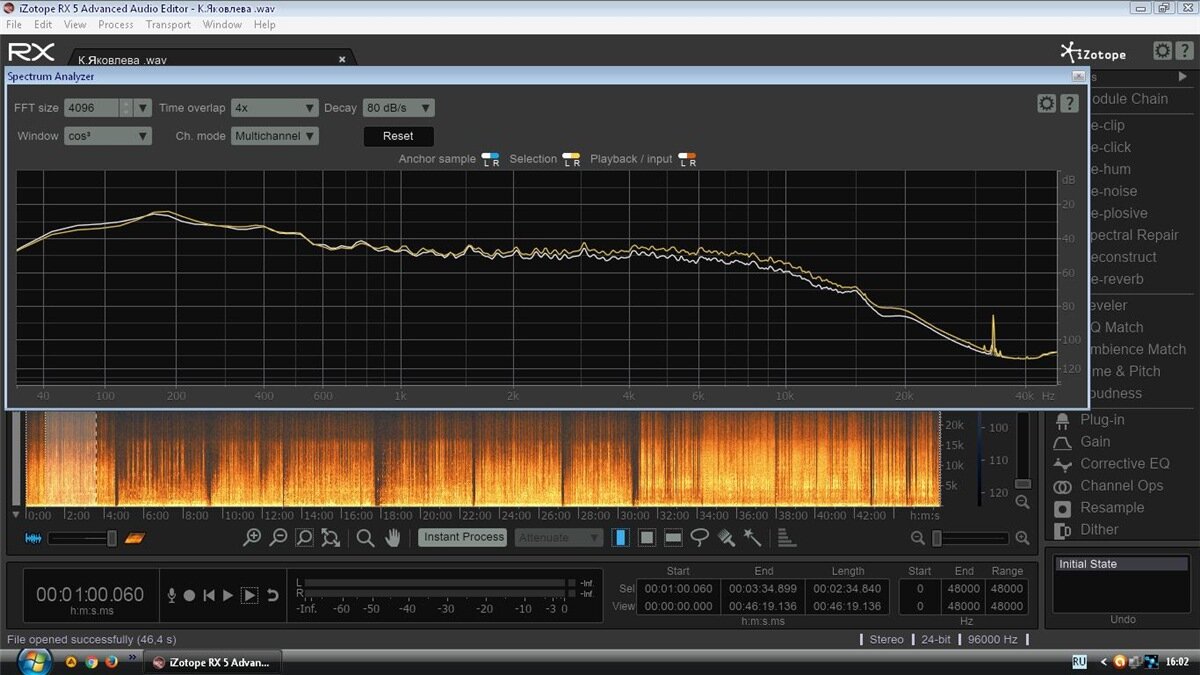Open the Ch. mode Multichannel dropdown

point(275,136)
